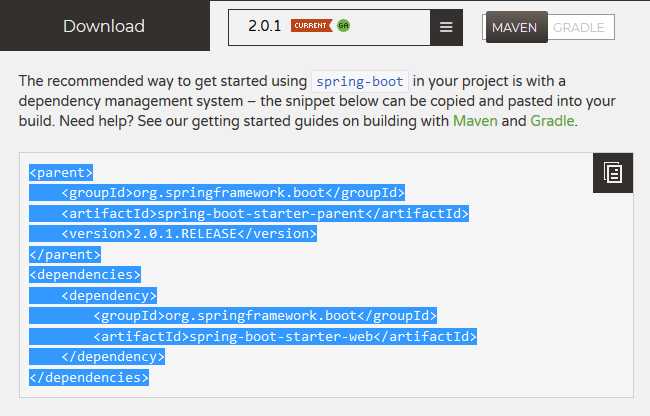Click the spring-boot inline code label
The height and width of the screenshot is (416, 650).
359,81
